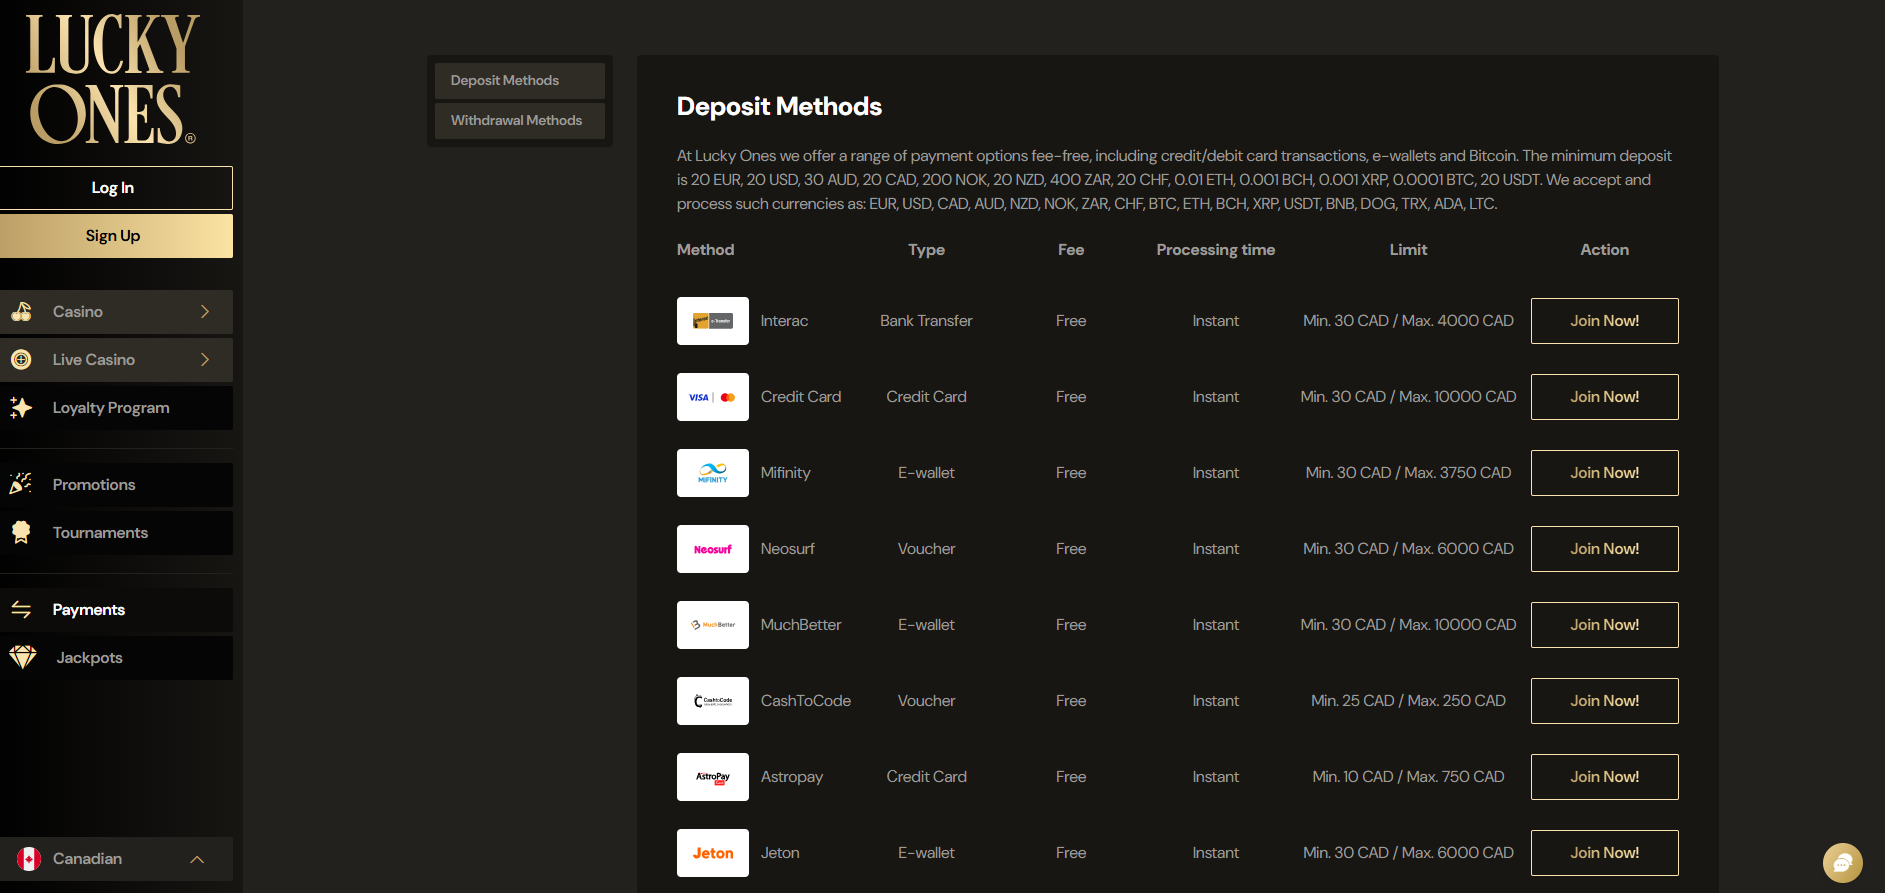Viewport: 1885px width, 893px height.
Task: Click the Limit column header
Action: pyautogui.click(x=1408, y=250)
